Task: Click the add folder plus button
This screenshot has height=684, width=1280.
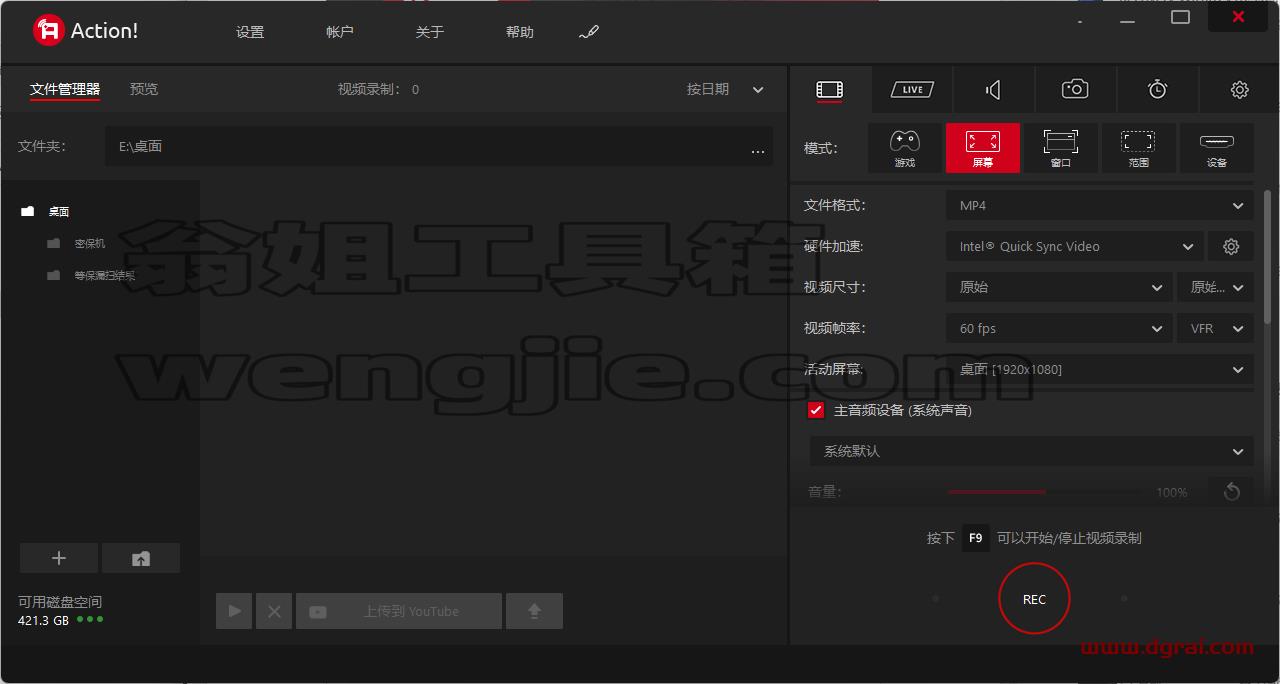Action: point(59,558)
